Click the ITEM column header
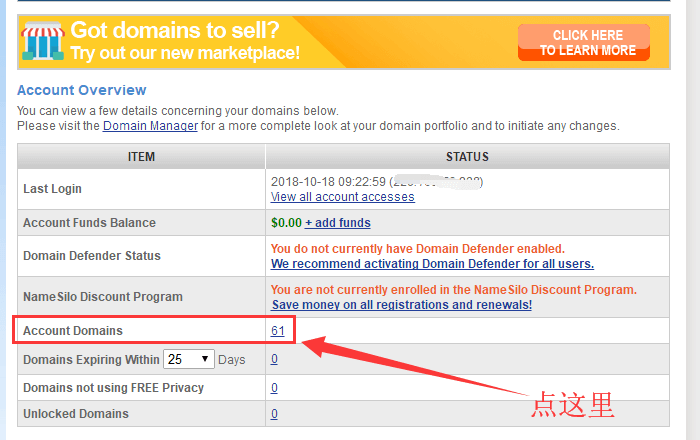 pyautogui.click(x=141, y=157)
